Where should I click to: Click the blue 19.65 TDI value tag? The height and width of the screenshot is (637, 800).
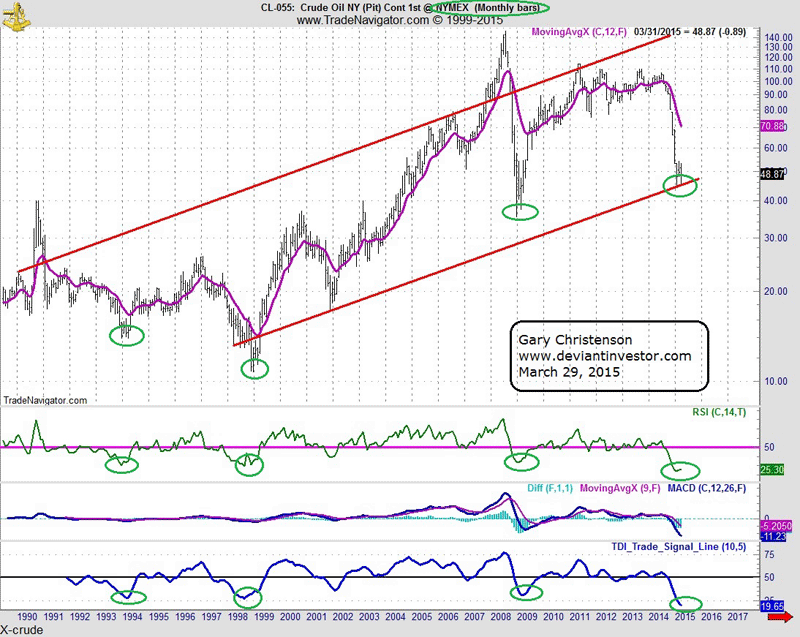pyautogui.click(x=771, y=605)
